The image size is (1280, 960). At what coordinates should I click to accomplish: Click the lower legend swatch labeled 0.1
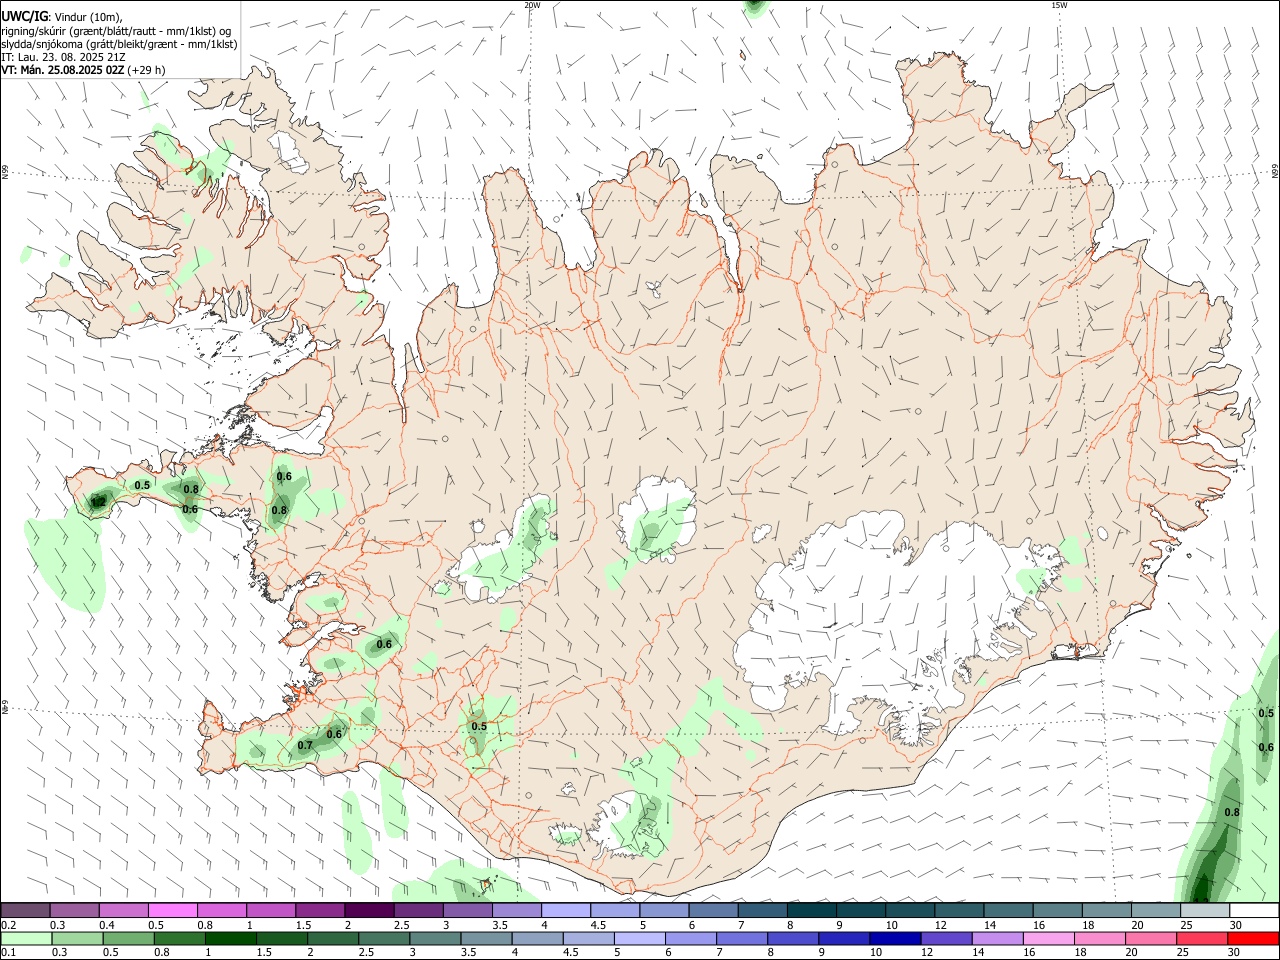pyautogui.click(x=26, y=938)
